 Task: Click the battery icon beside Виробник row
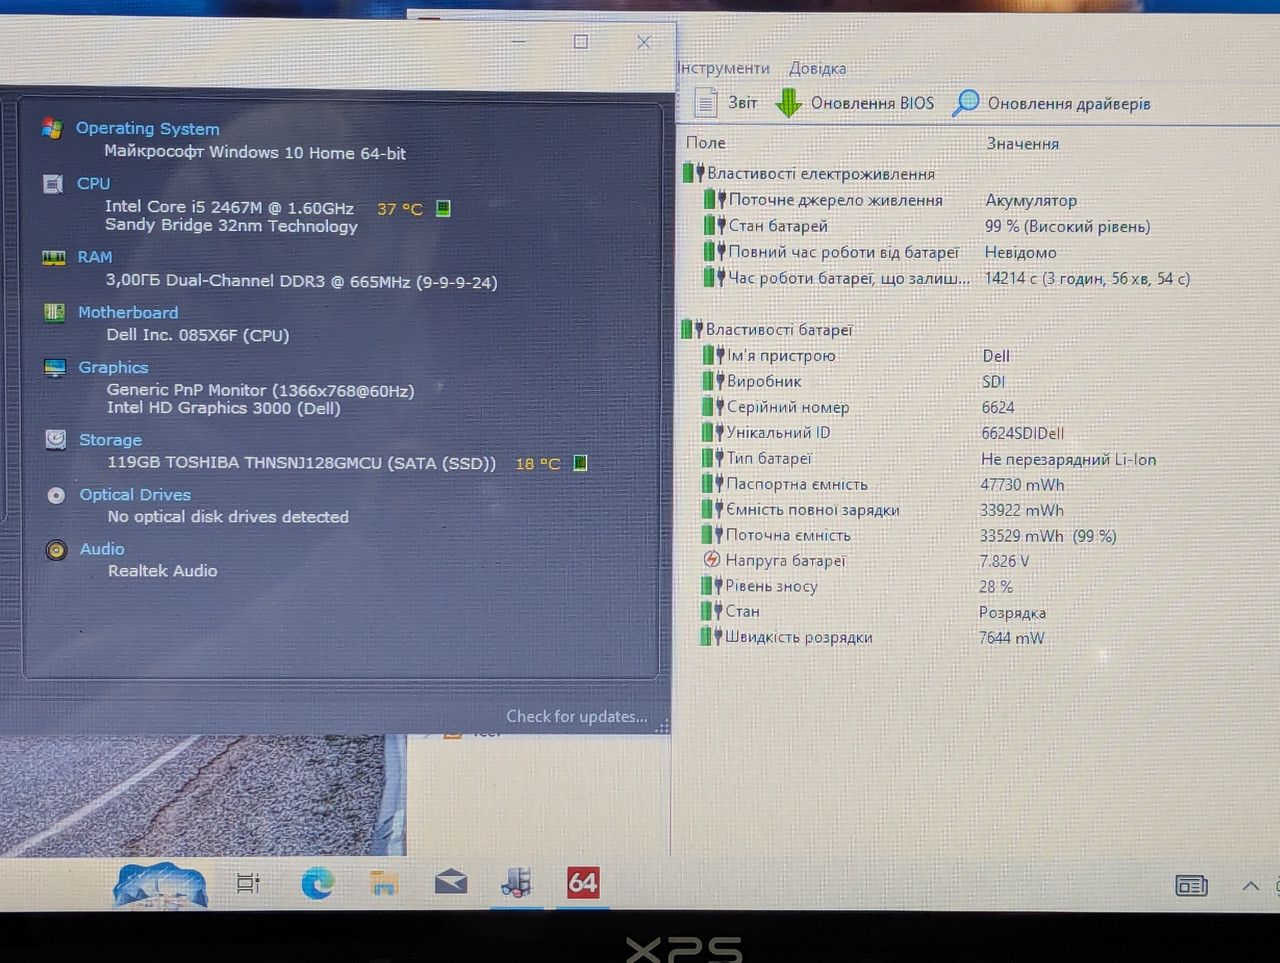(x=713, y=381)
